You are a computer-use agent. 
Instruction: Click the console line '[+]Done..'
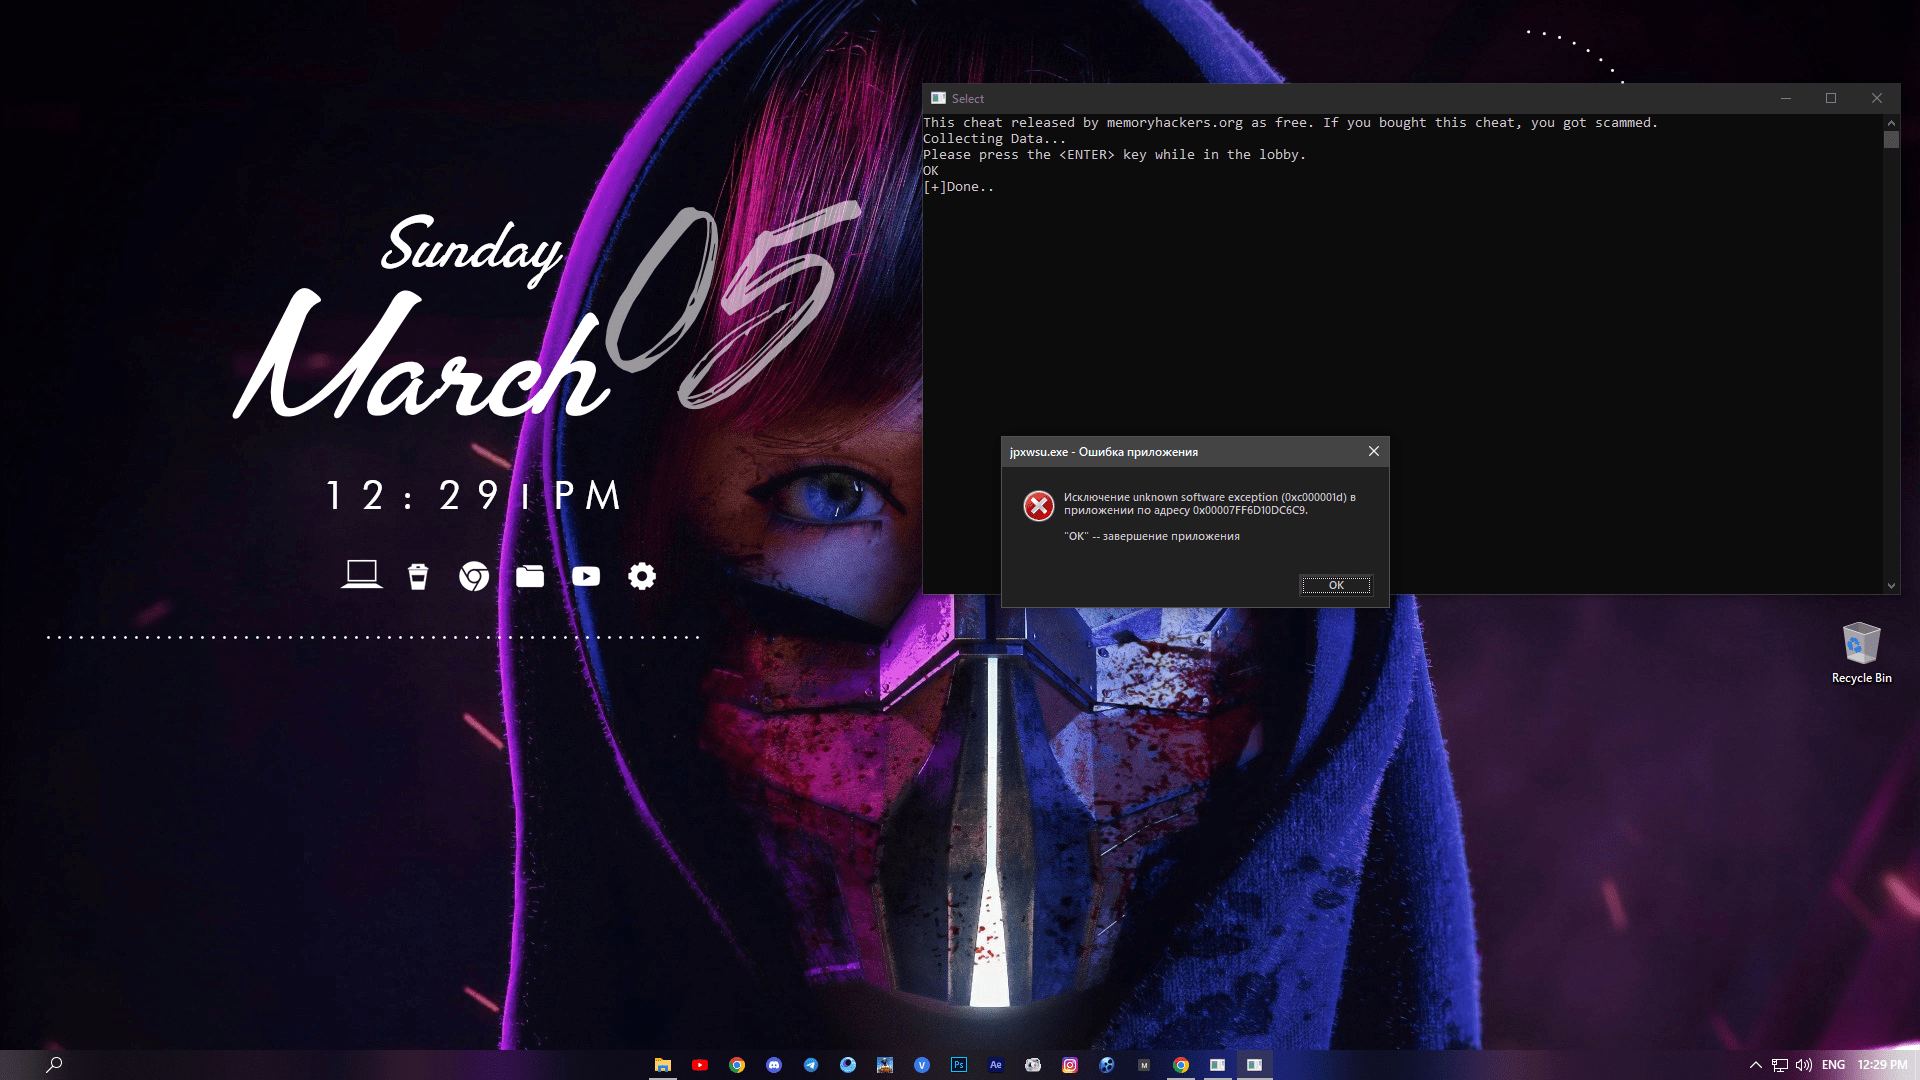(958, 187)
